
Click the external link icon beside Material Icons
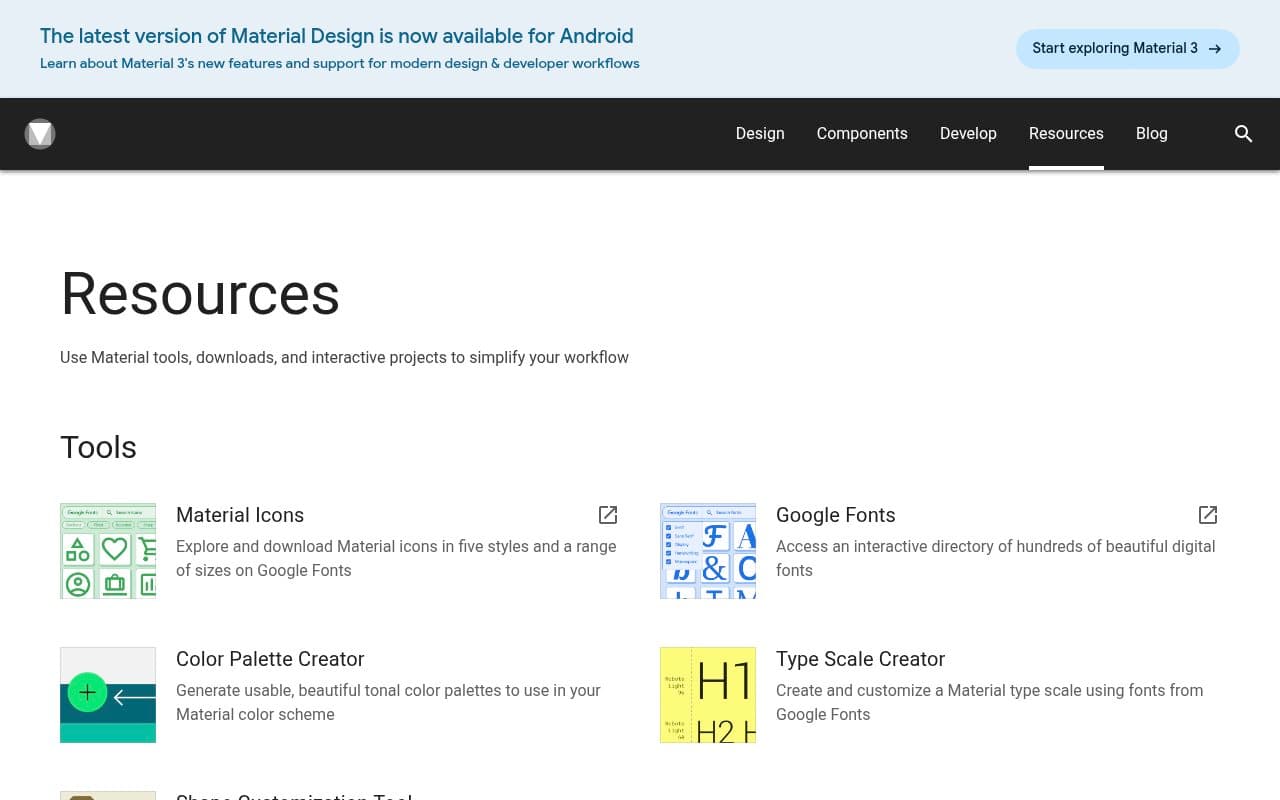pos(607,515)
